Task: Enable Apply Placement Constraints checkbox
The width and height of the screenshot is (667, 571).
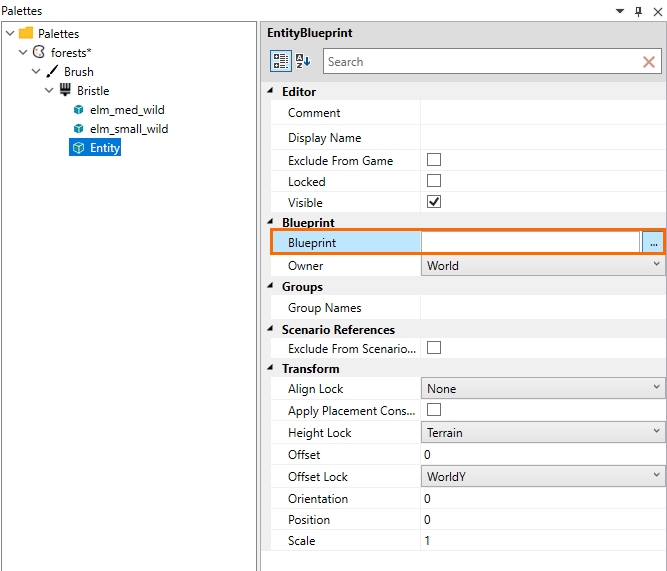Action: click(433, 410)
